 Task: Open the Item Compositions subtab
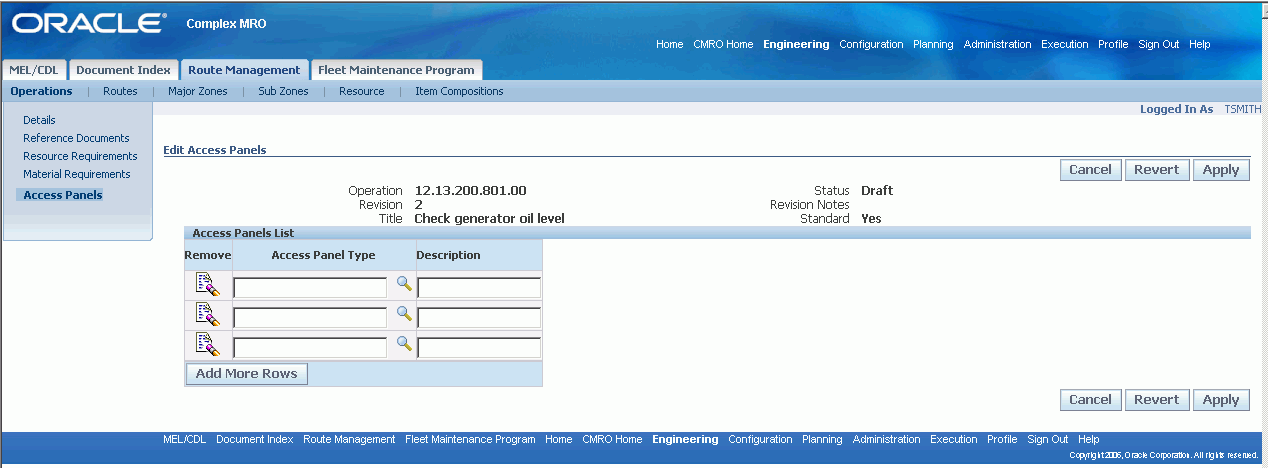459,91
